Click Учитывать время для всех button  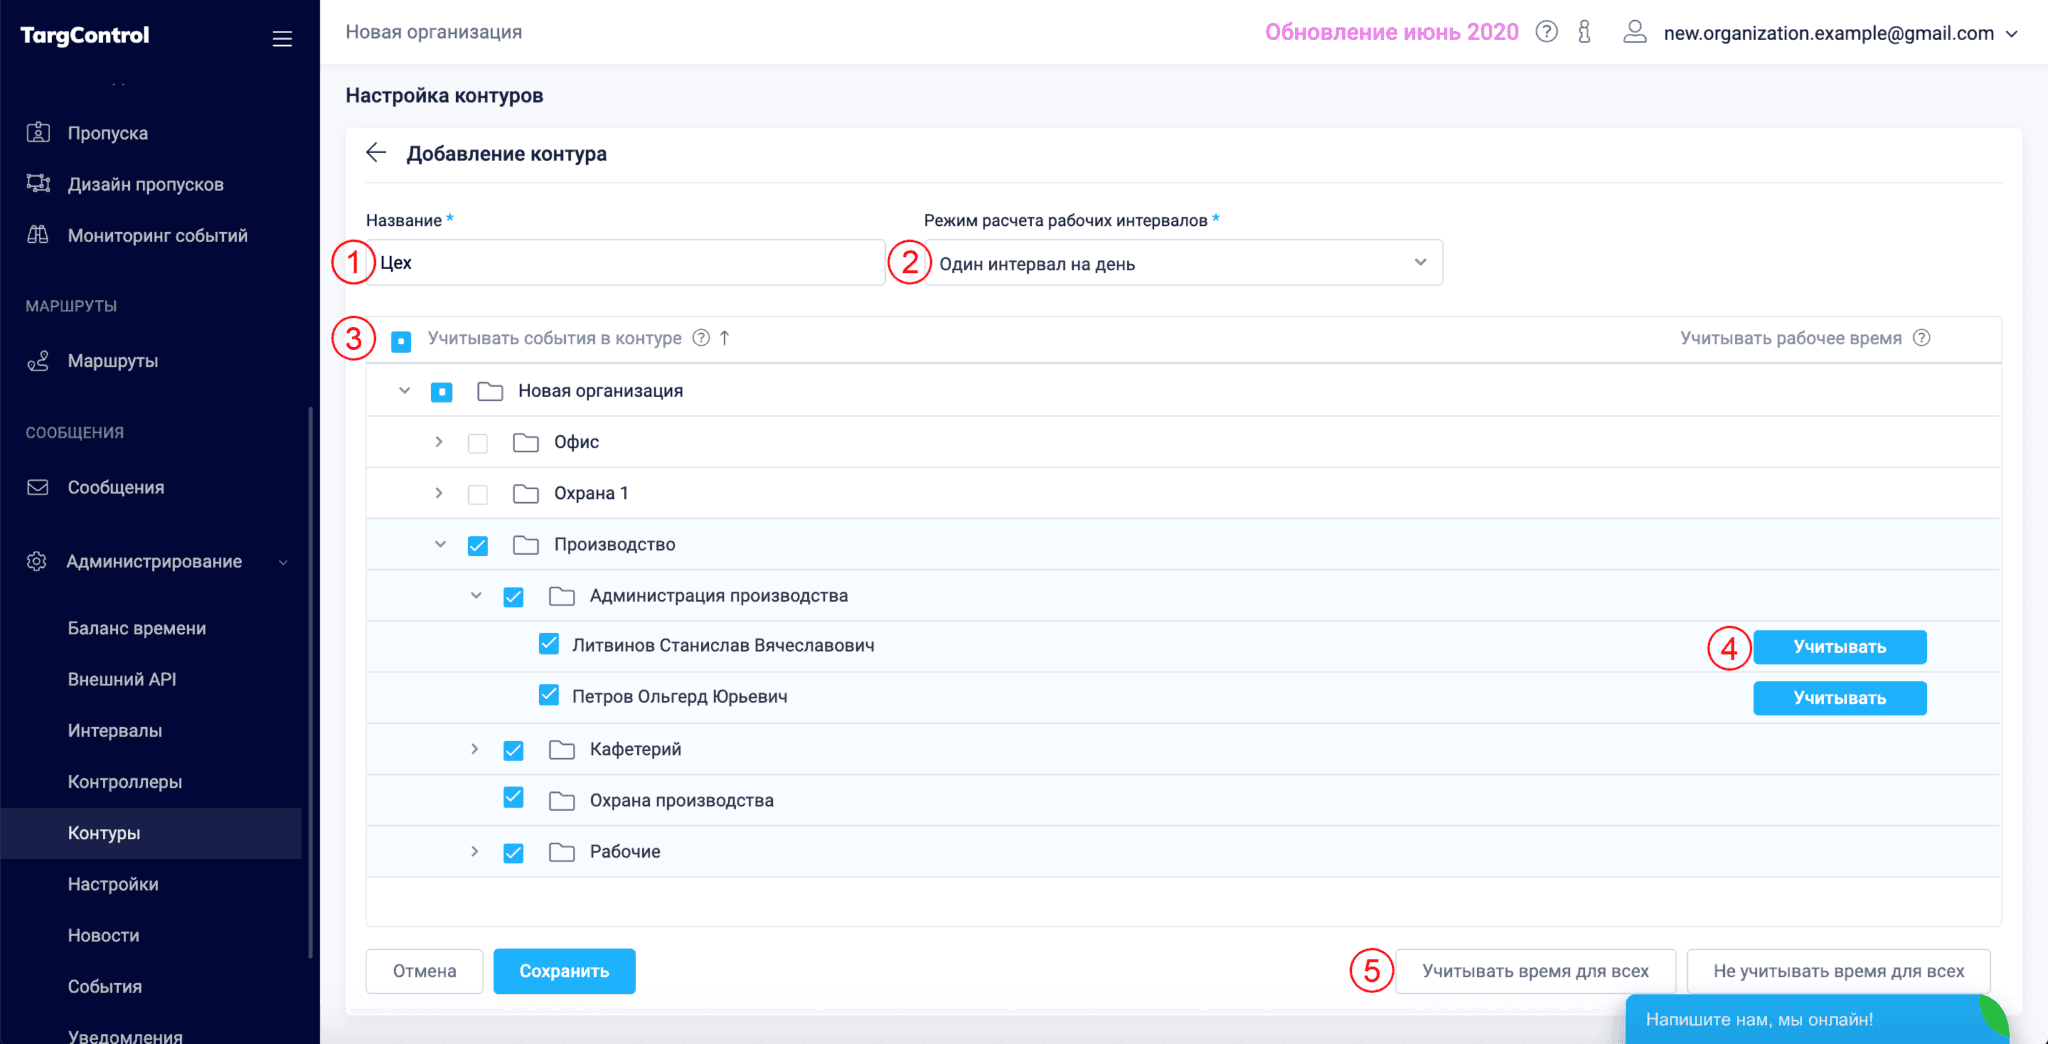tap(1534, 971)
